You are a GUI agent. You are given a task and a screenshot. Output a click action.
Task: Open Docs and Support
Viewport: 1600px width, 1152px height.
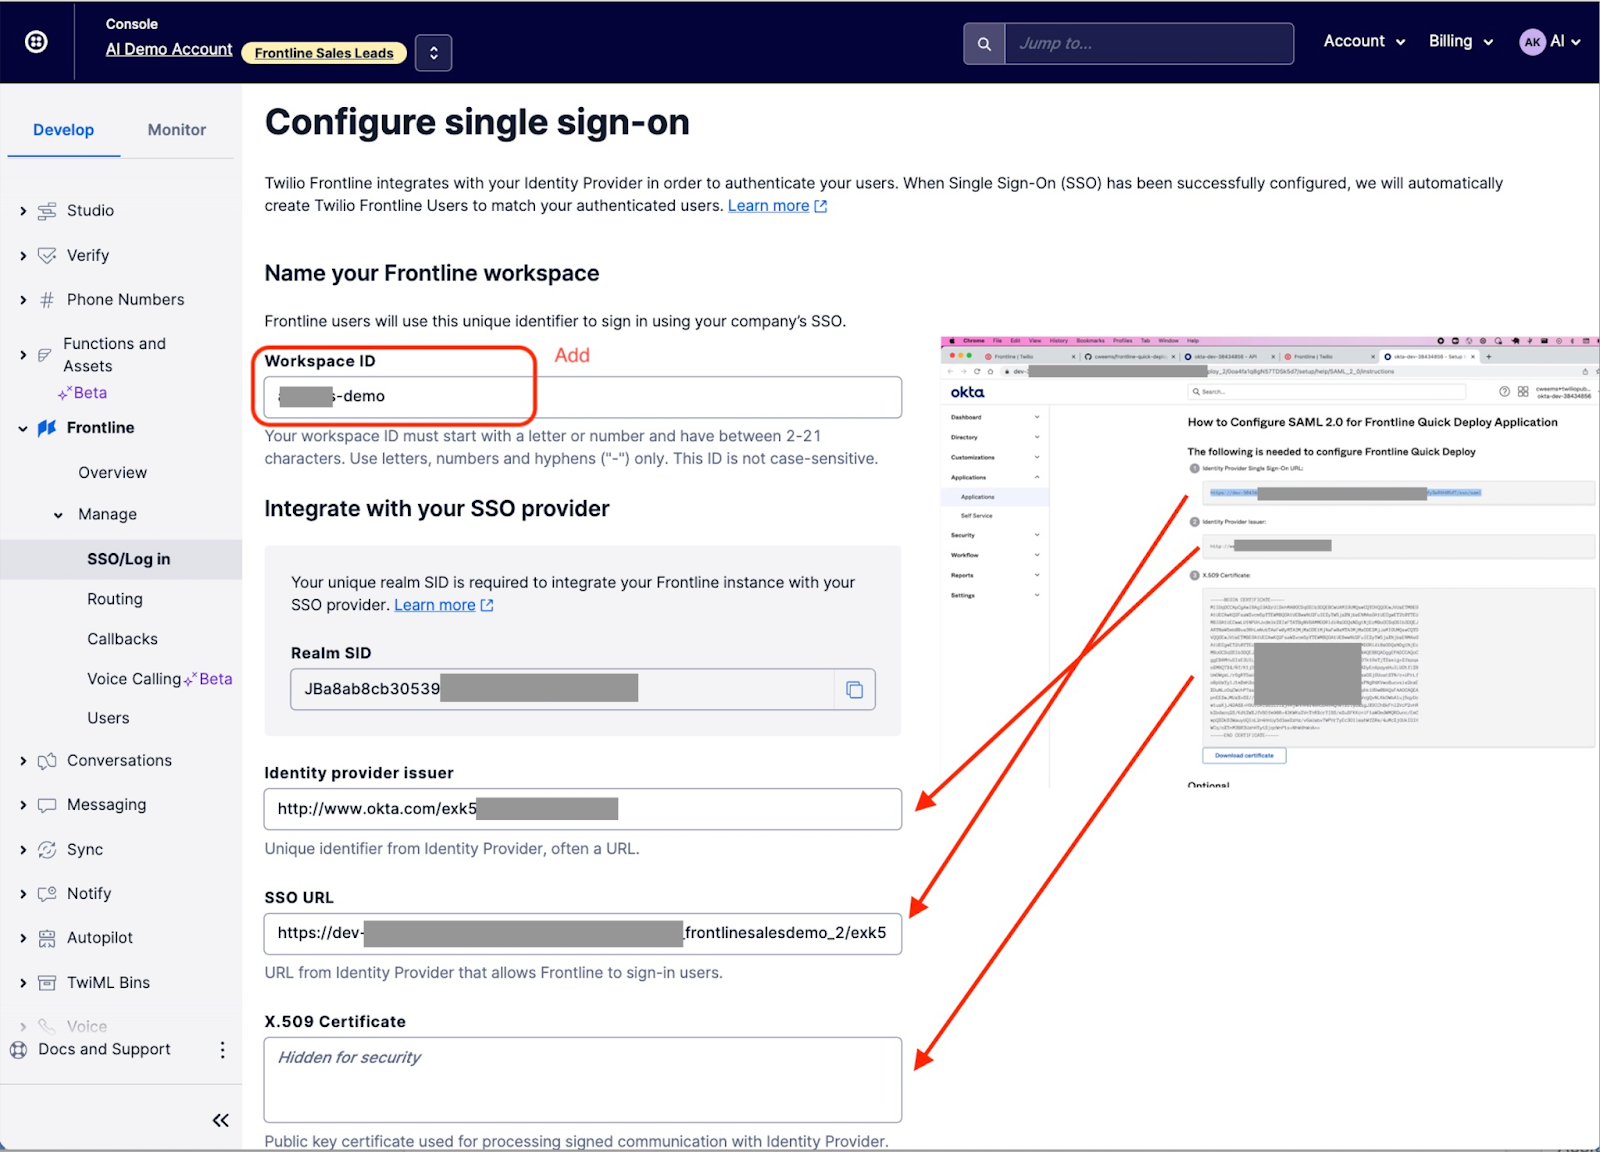(104, 1050)
